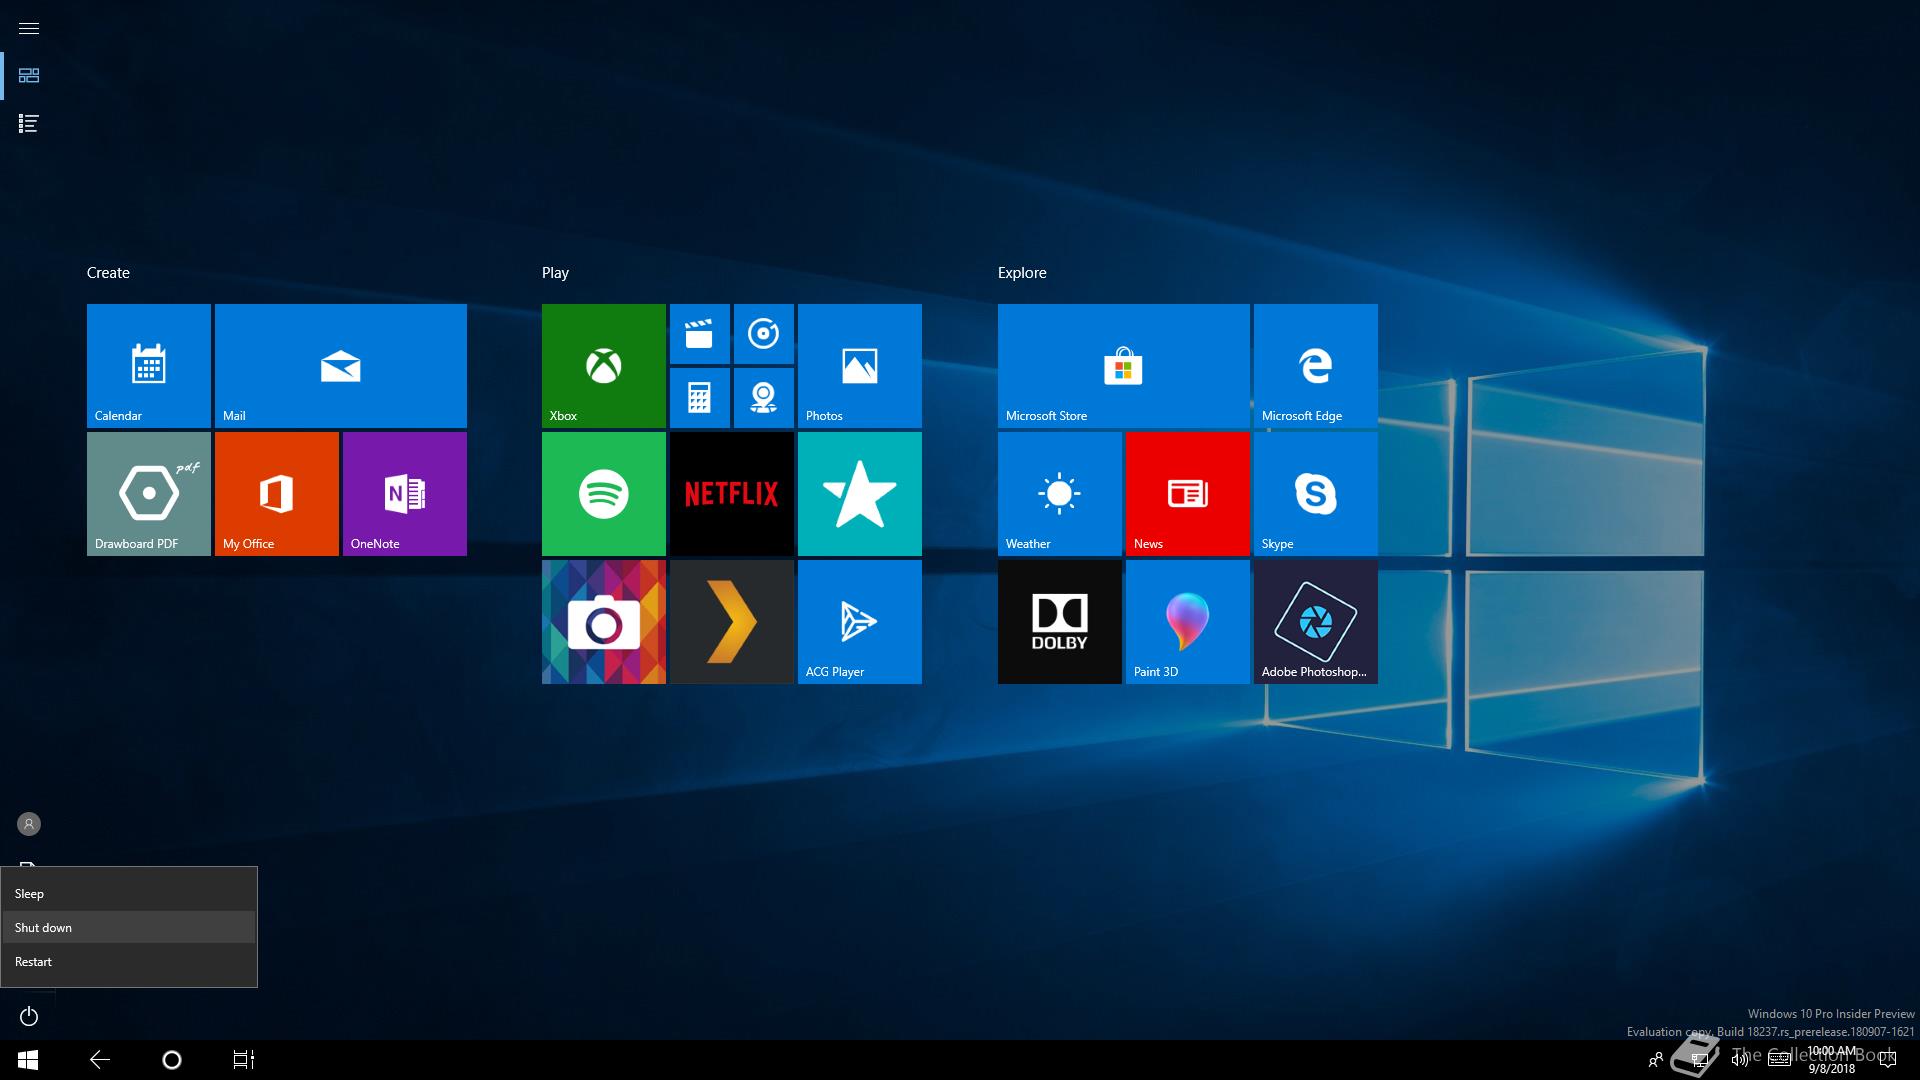Switch to Pinned tiles view

[29, 76]
